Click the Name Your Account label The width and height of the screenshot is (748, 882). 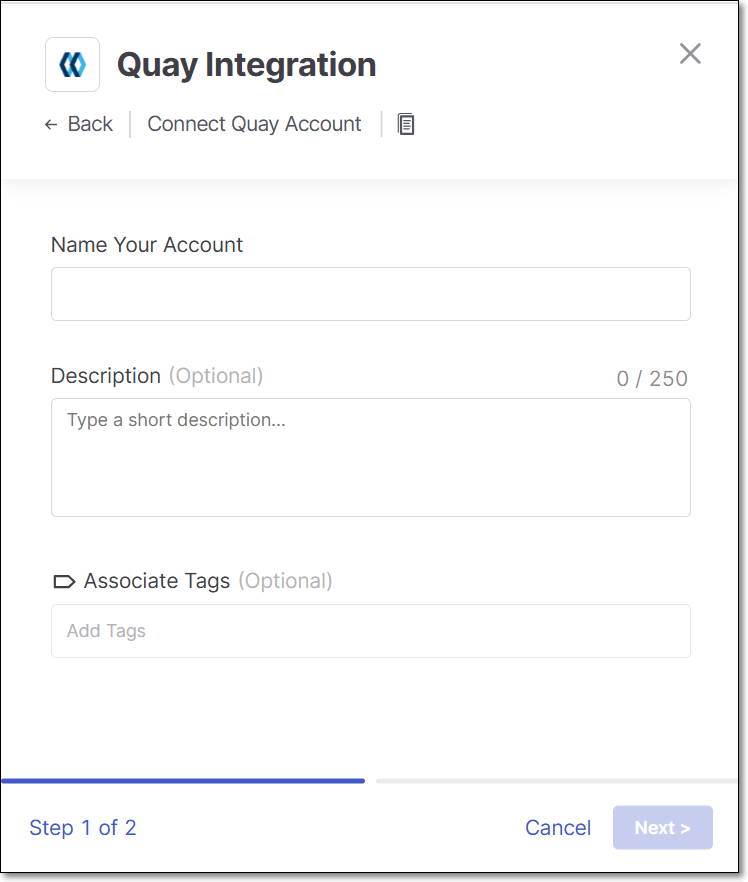(x=147, y=245)
